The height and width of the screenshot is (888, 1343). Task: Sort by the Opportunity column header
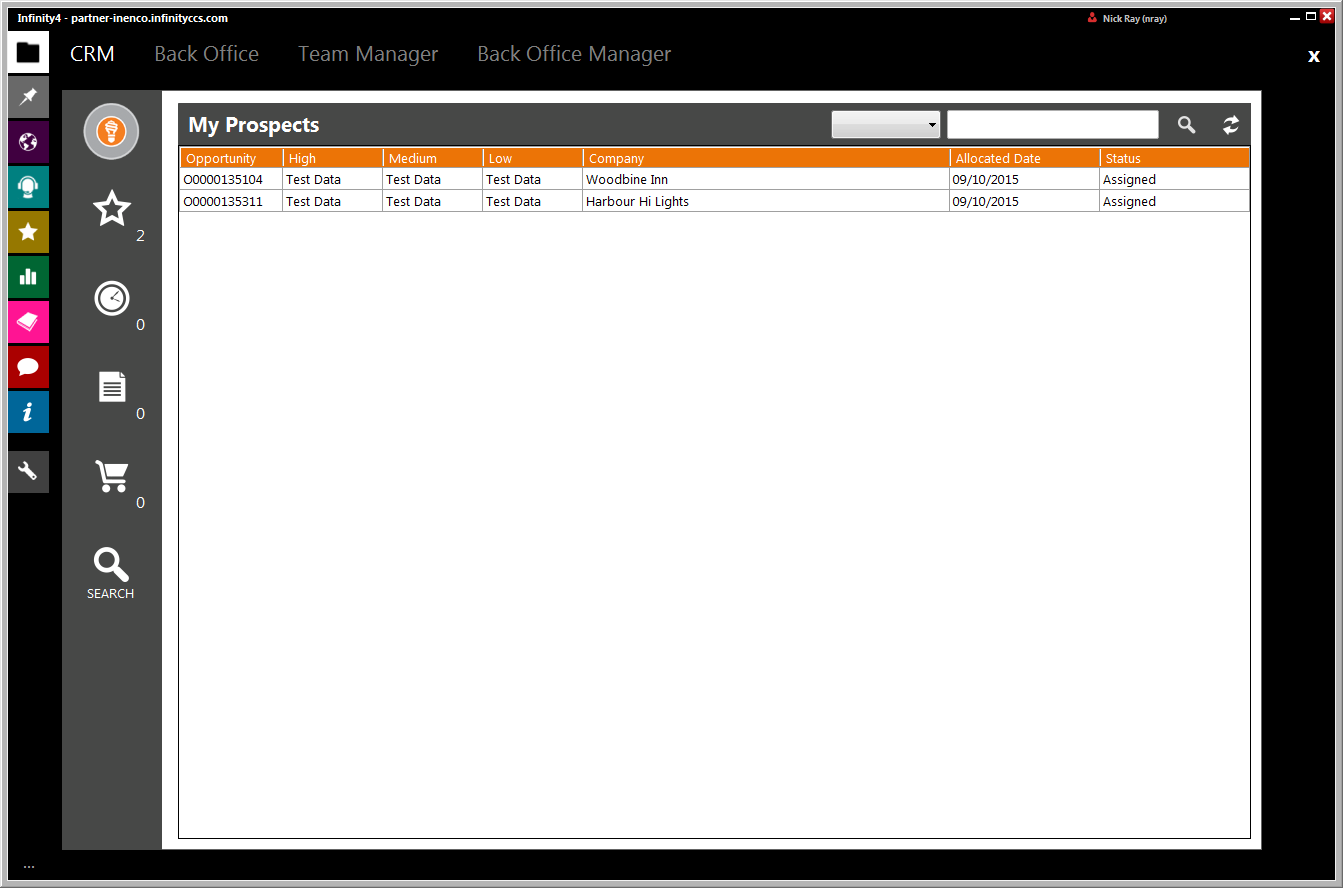pyautogui.click(x=232, y=158)
